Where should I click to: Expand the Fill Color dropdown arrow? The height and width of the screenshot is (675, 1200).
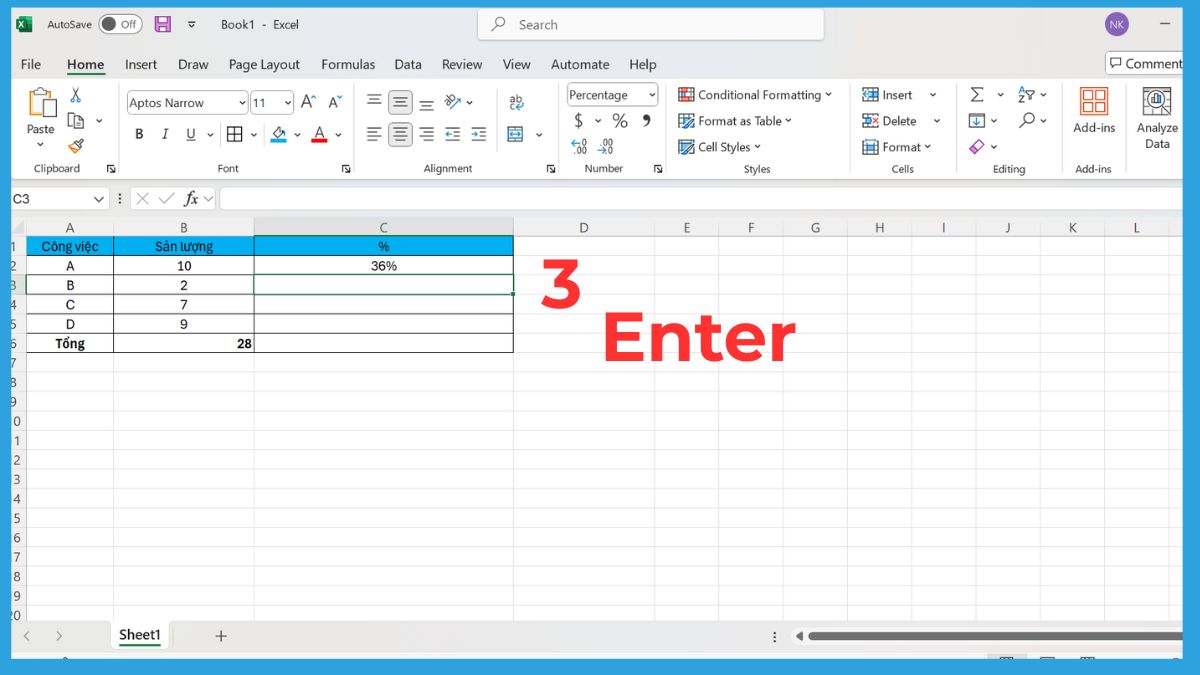pyautogui.click(x=296, y=134)
